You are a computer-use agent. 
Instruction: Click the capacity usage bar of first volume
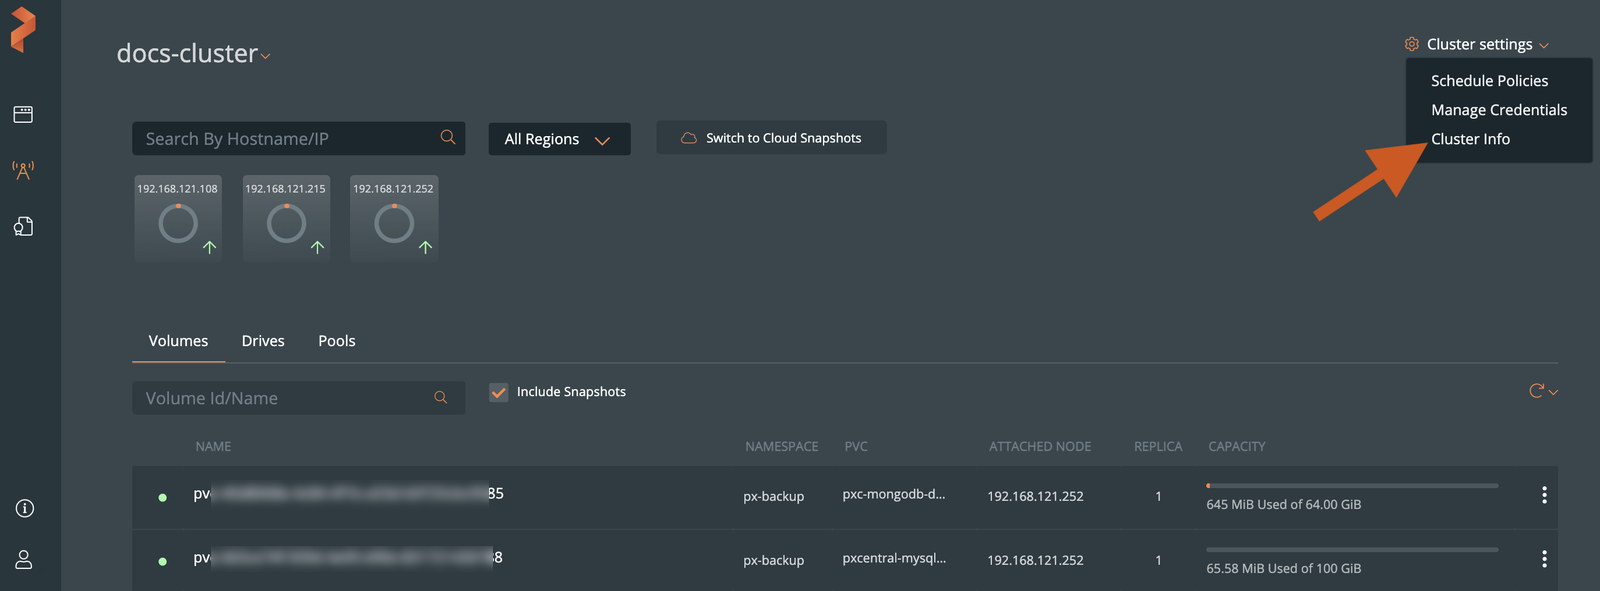pyautogui.click(x=1351, y=486)
